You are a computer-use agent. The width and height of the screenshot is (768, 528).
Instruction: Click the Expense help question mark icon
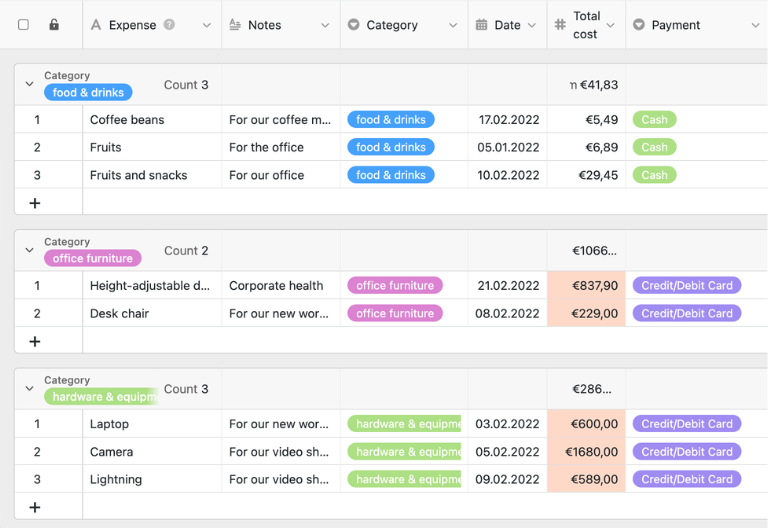coord(169,25)
